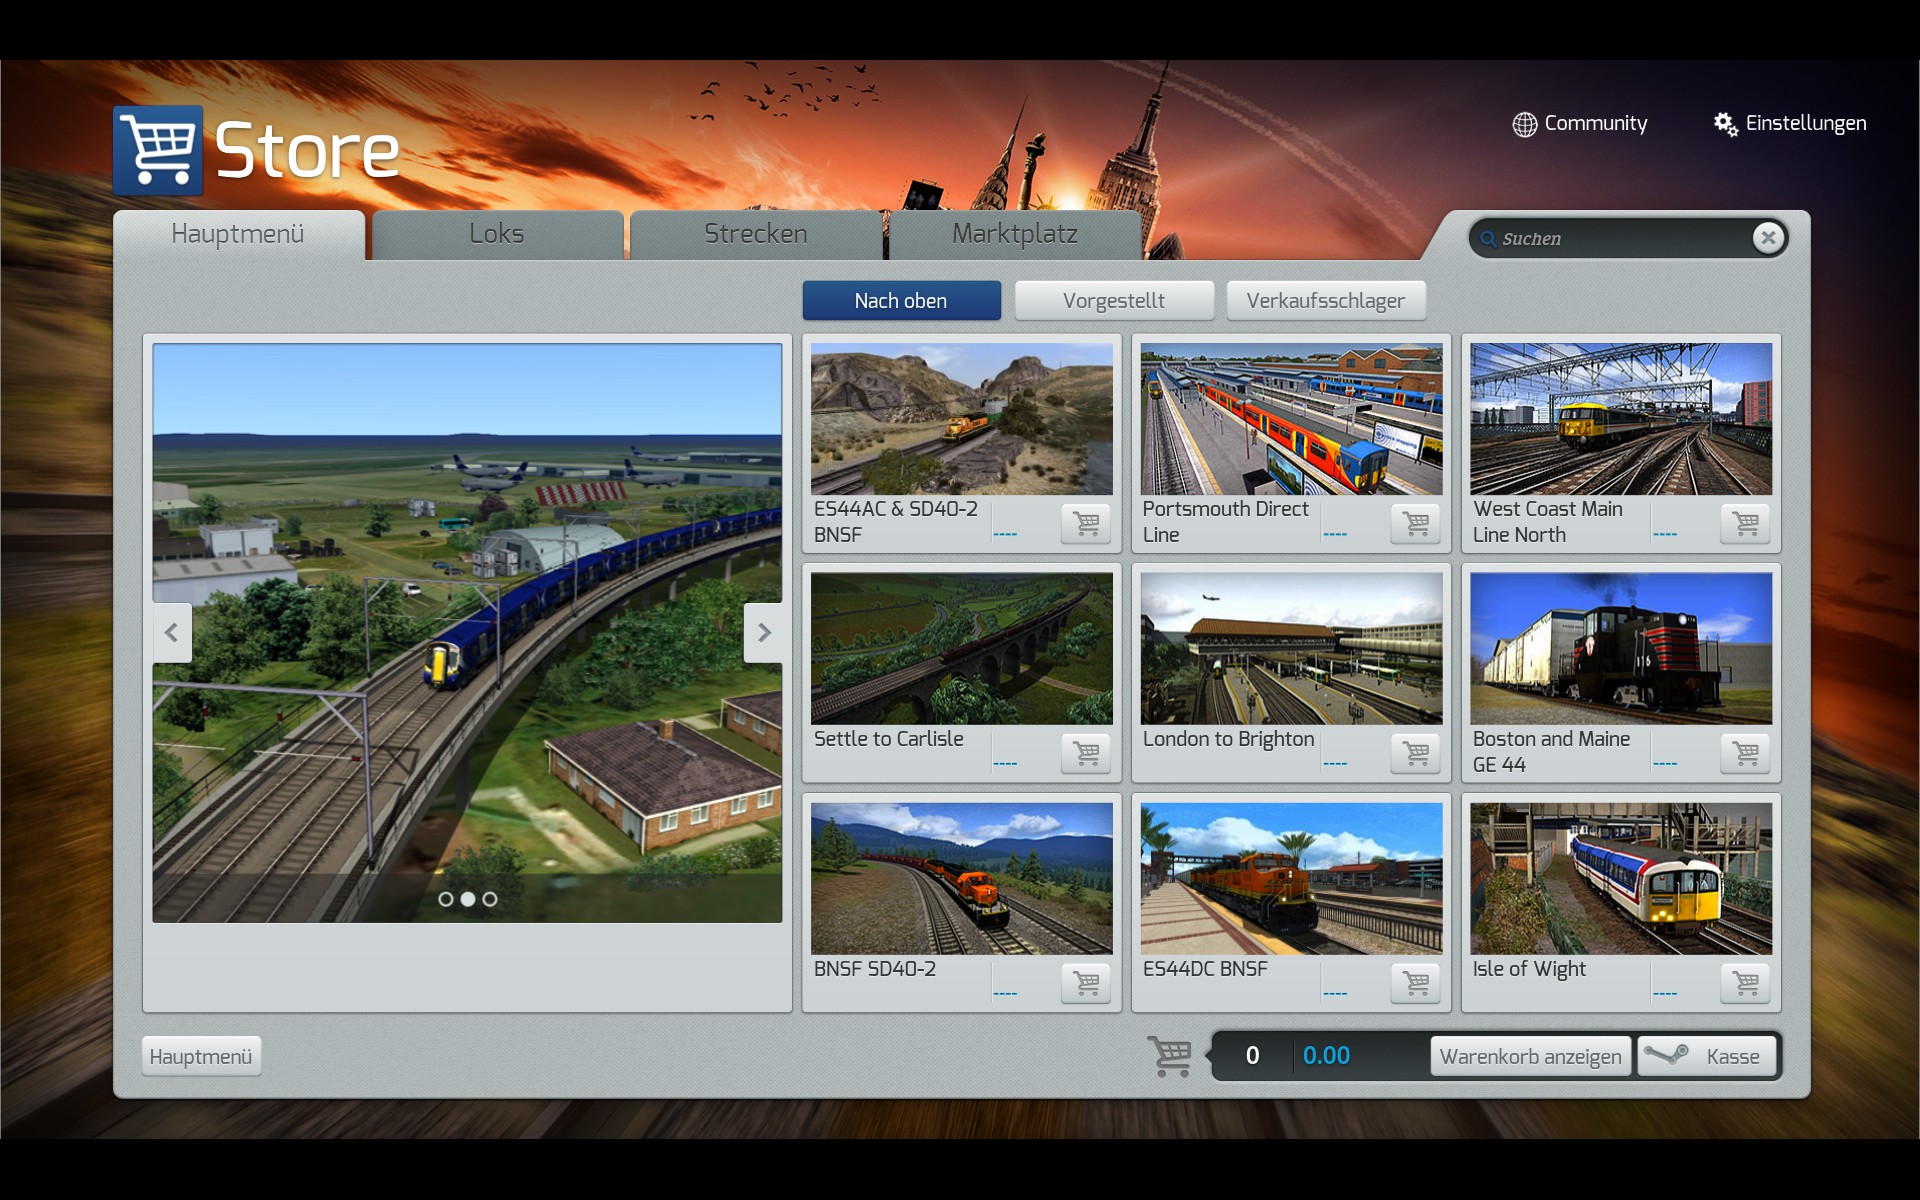Show next featured image with right chevron
The height and width of the screenshot is (1200, 1920).
click(764, 632)
